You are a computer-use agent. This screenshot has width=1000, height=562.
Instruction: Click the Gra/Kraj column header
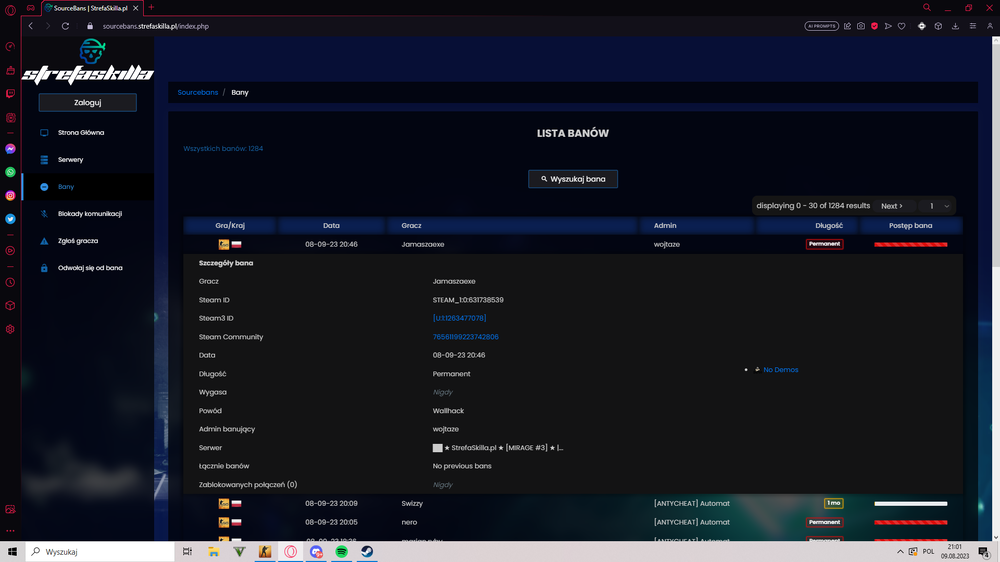pyautogui.click(x=230, y=226)
